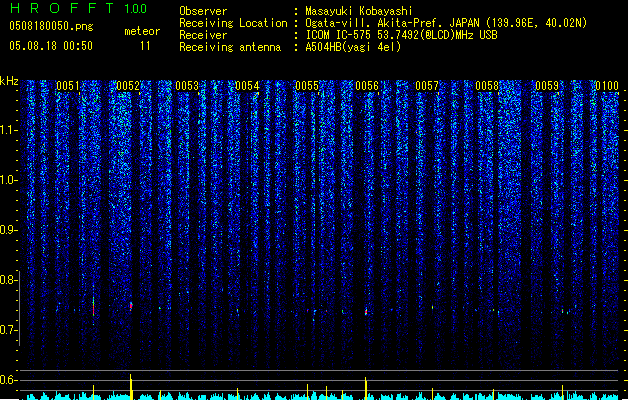Image resolution: width=629 pixels, height=400 pixels.
Task: Click the 0055 time marker
Action: [307, 86]
